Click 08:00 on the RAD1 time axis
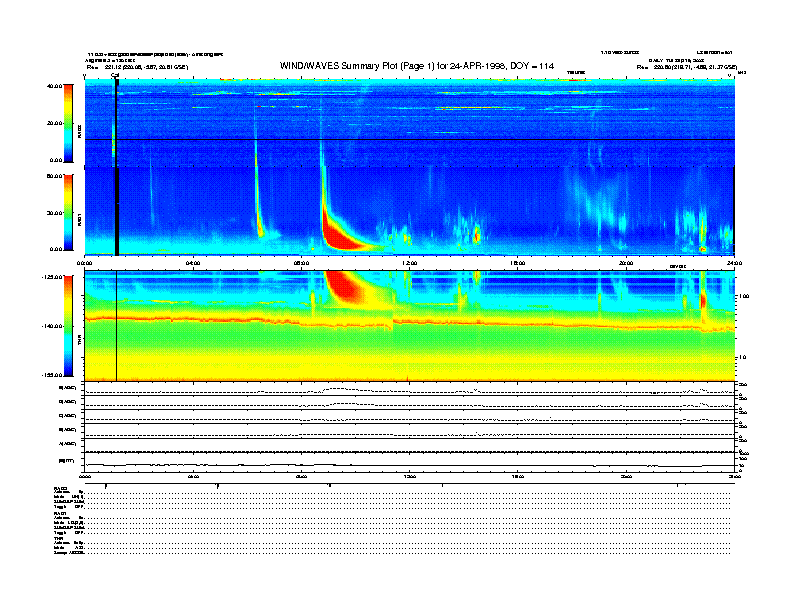Screen dimensions: 792x612 tap(301, 263)
